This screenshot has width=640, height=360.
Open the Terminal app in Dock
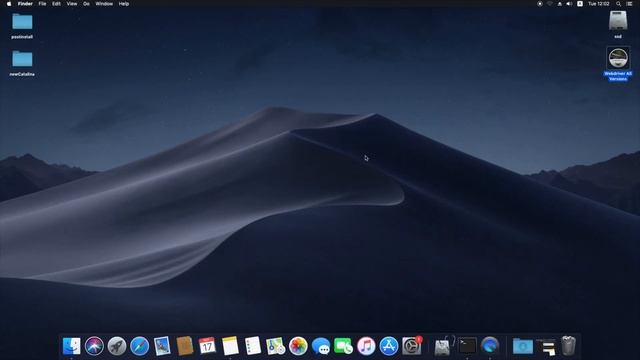pos(467,346)
